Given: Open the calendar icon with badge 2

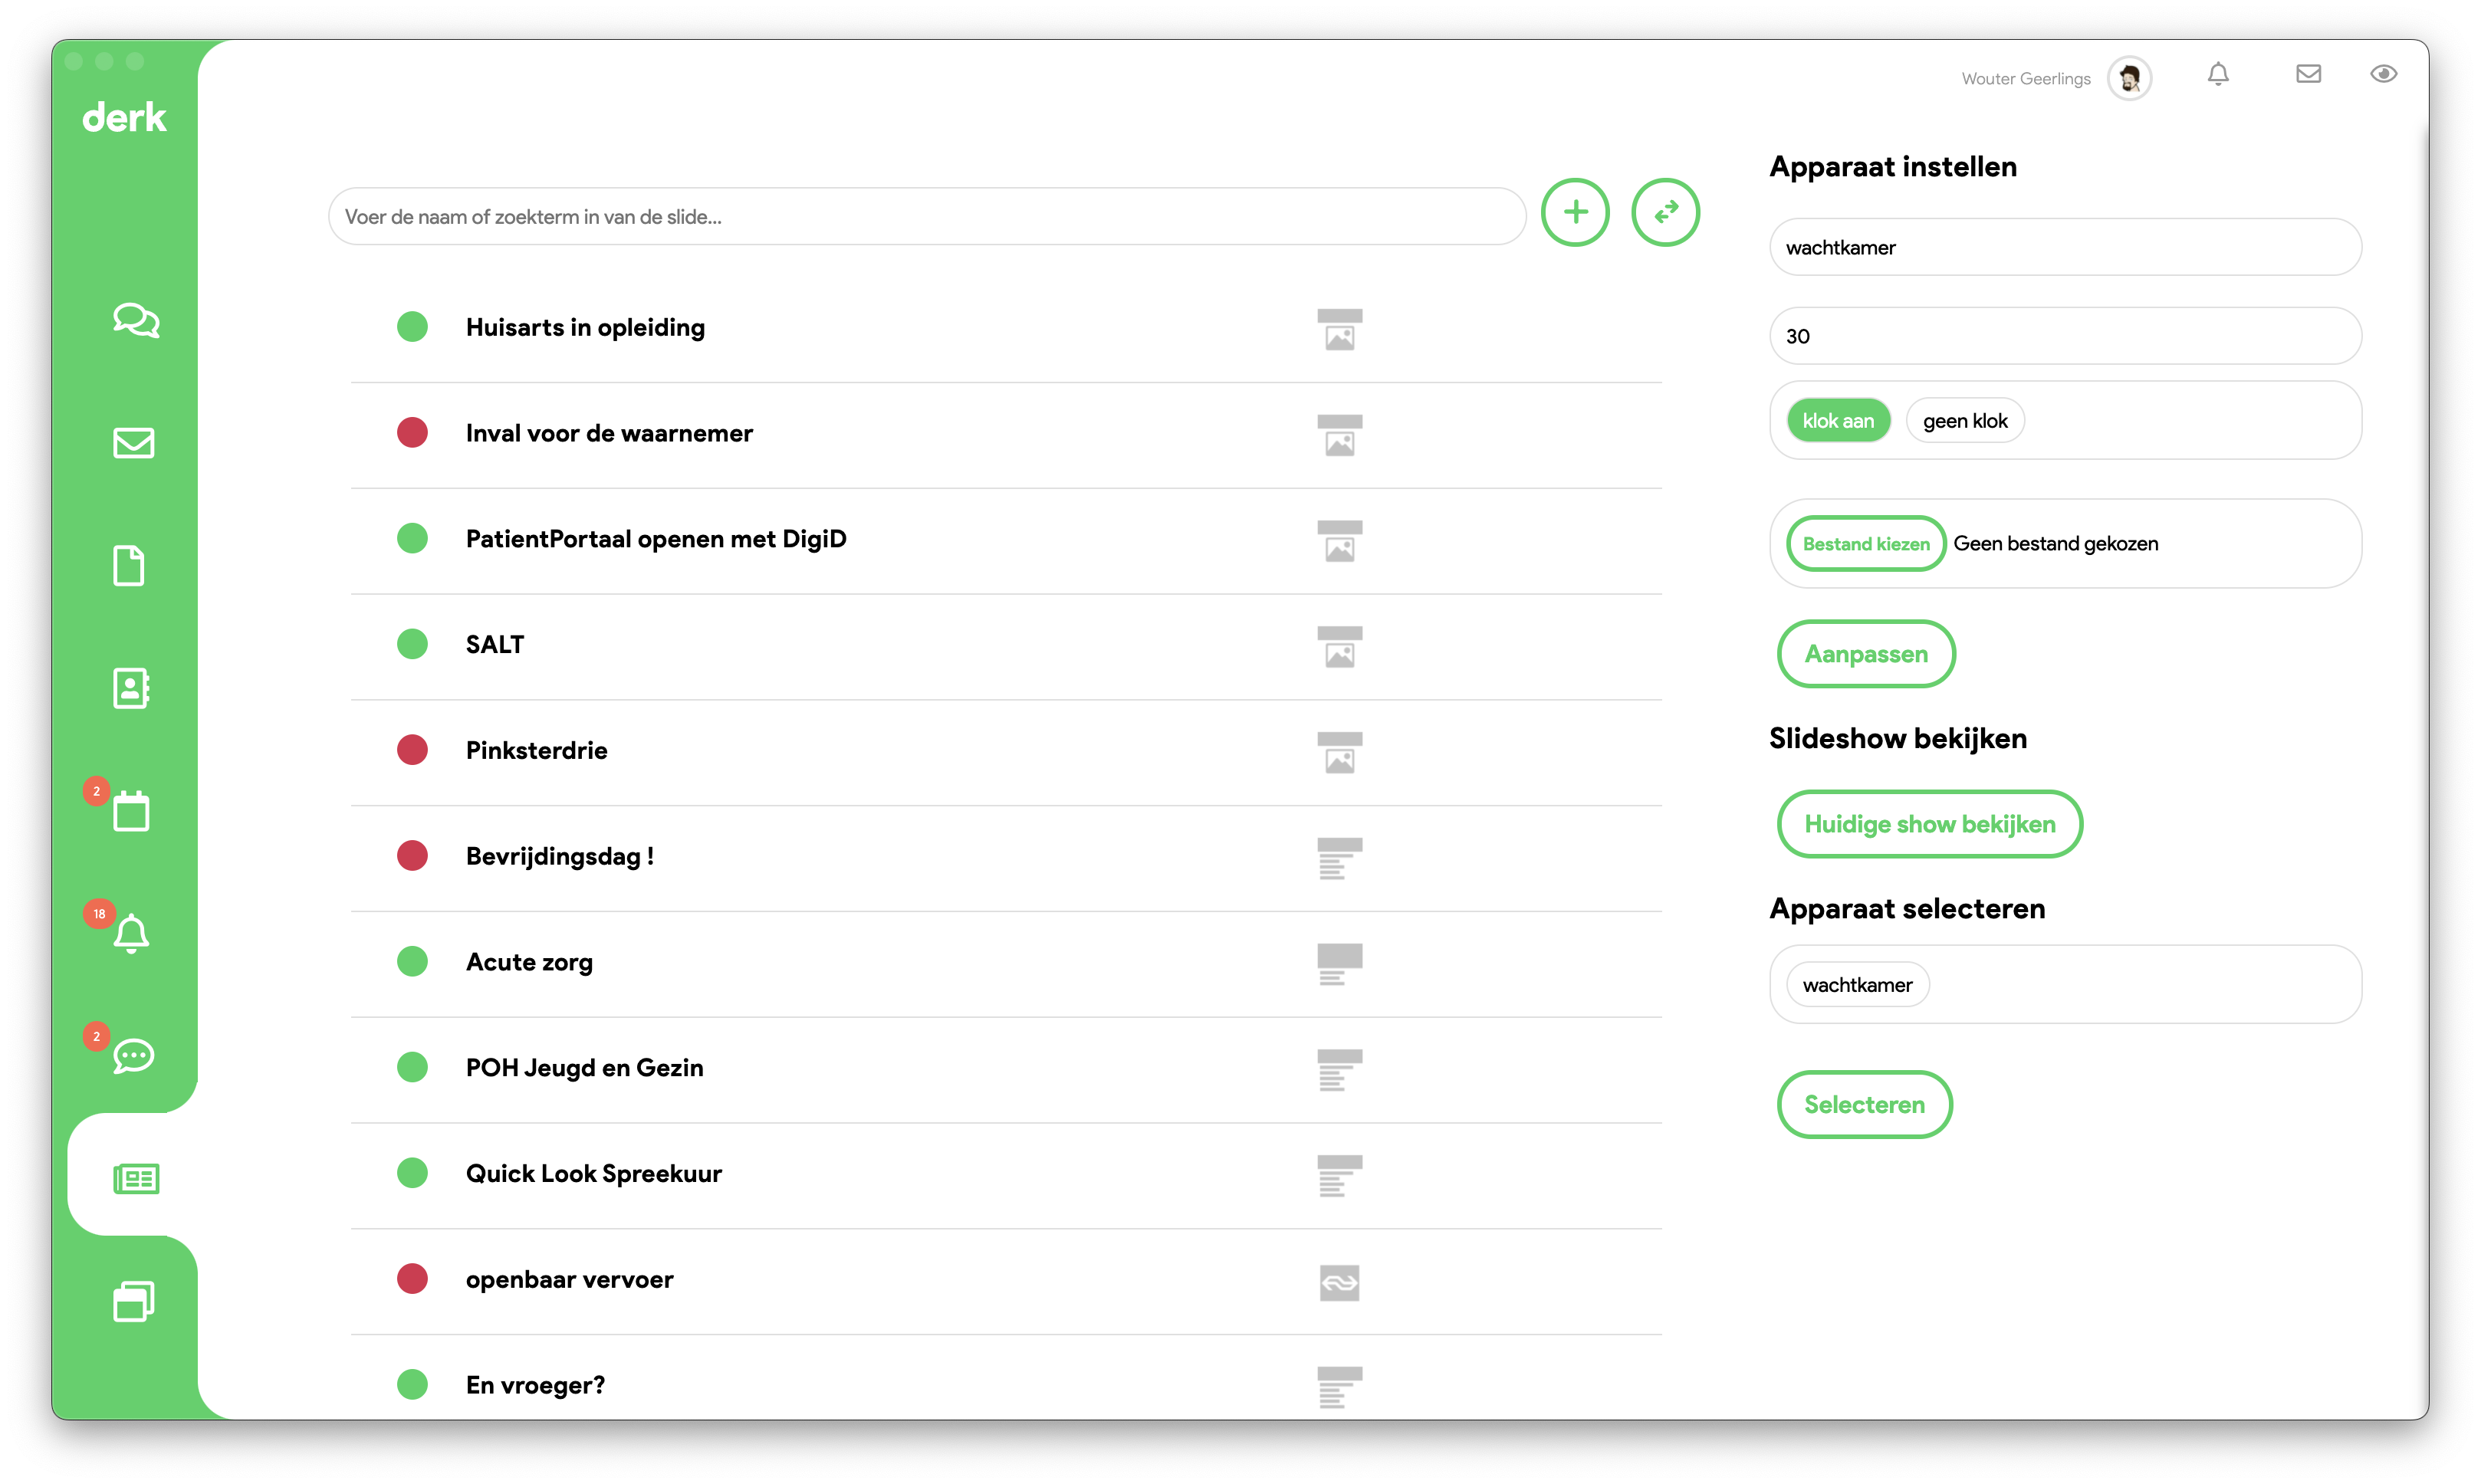Looking at the screenshot, I should (131, 810).
